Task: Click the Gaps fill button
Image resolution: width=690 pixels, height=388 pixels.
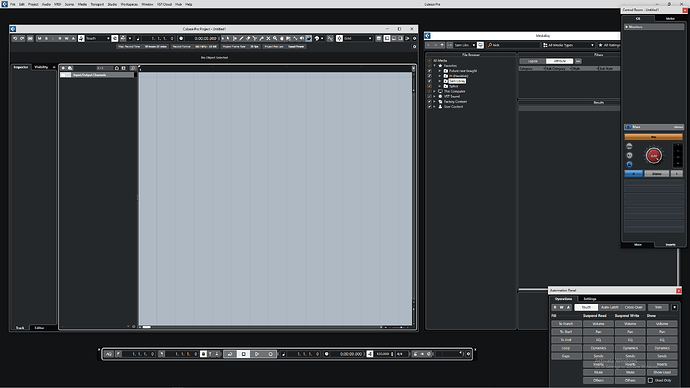Action: [x=566, y=356]
